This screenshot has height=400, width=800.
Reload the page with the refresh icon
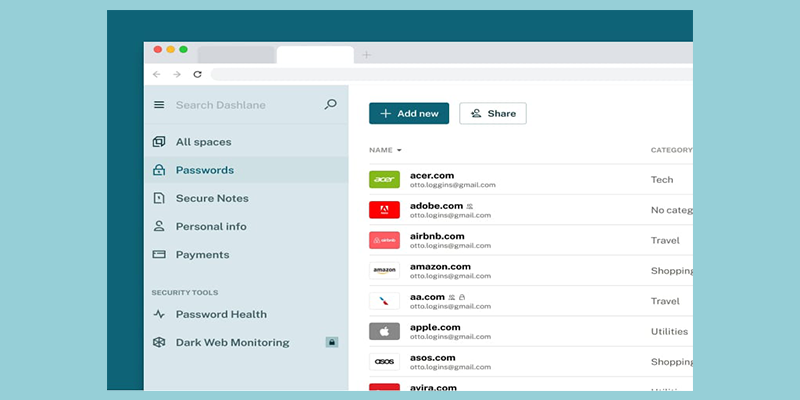point(197,74)
